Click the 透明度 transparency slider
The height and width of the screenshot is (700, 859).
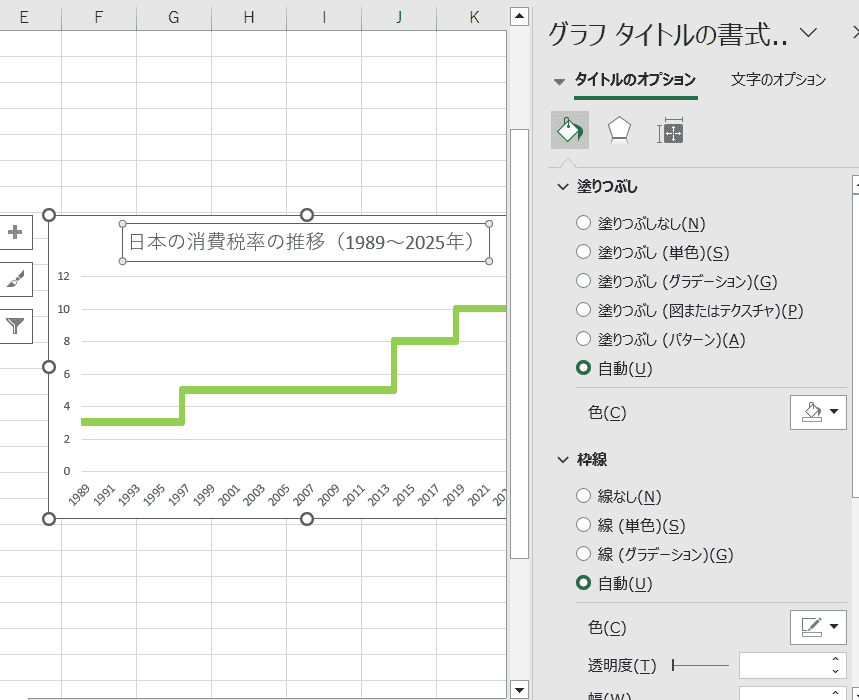(x=701, y=665)
